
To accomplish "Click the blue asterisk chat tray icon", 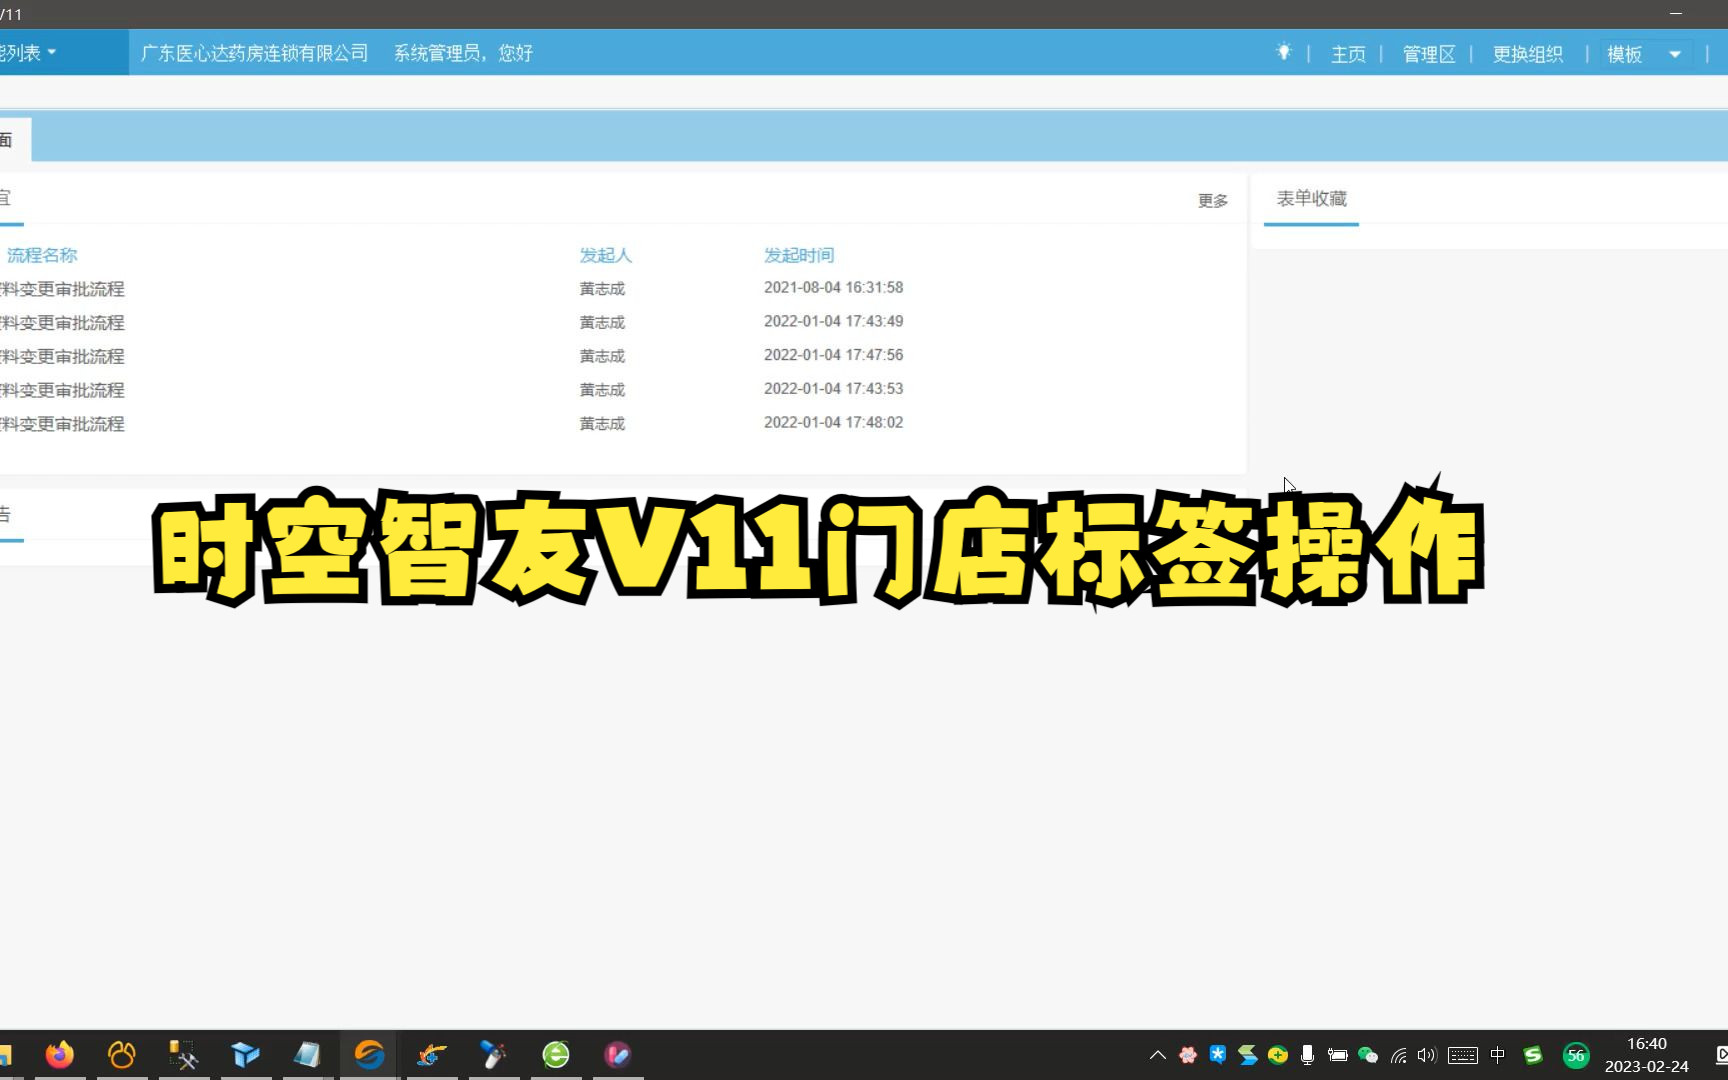I will (x=1218, y=1054).
